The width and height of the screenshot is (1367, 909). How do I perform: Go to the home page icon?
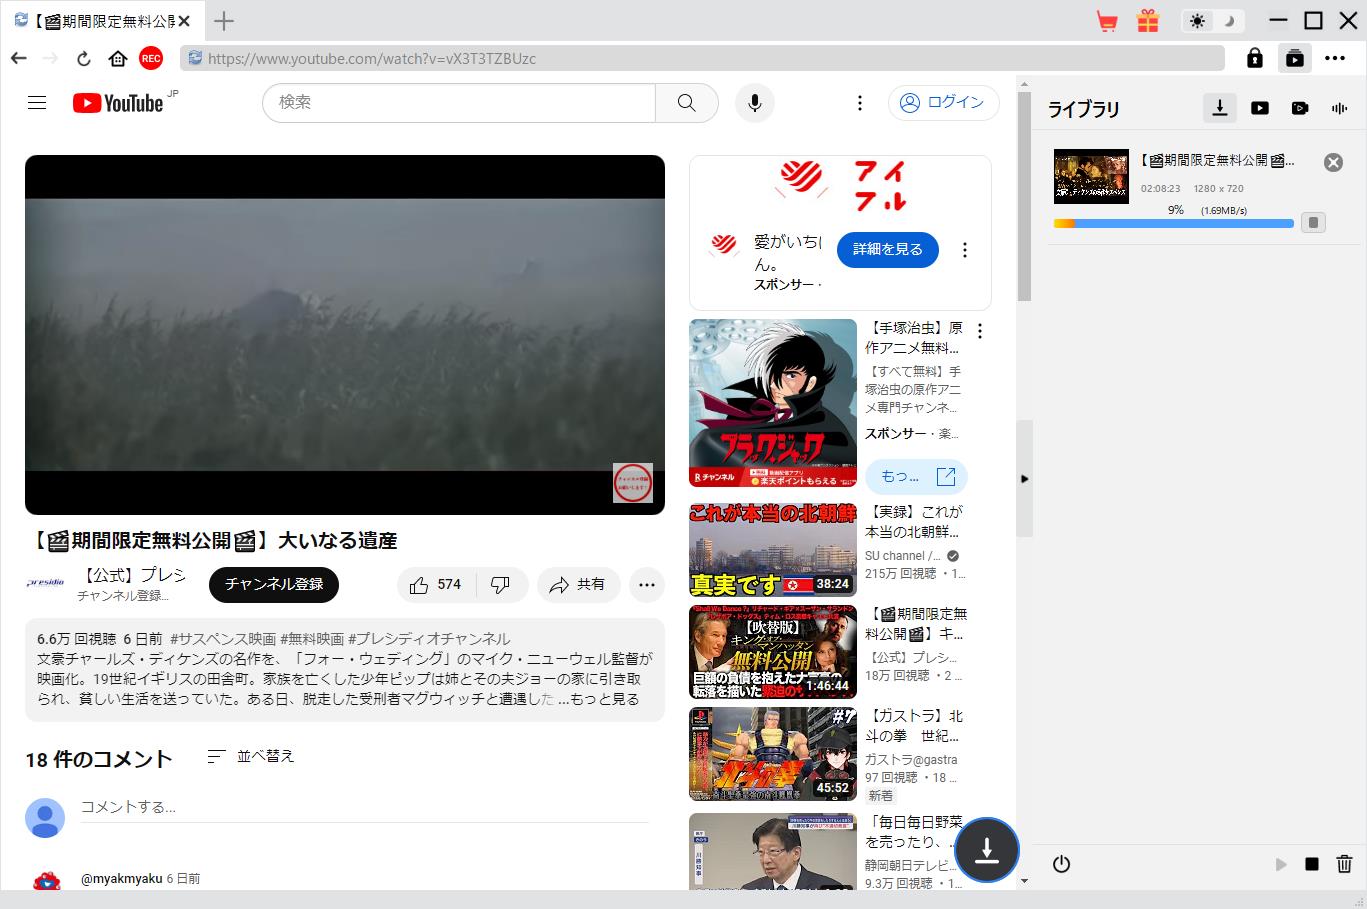pyautogui.click(x=118, y=58)
